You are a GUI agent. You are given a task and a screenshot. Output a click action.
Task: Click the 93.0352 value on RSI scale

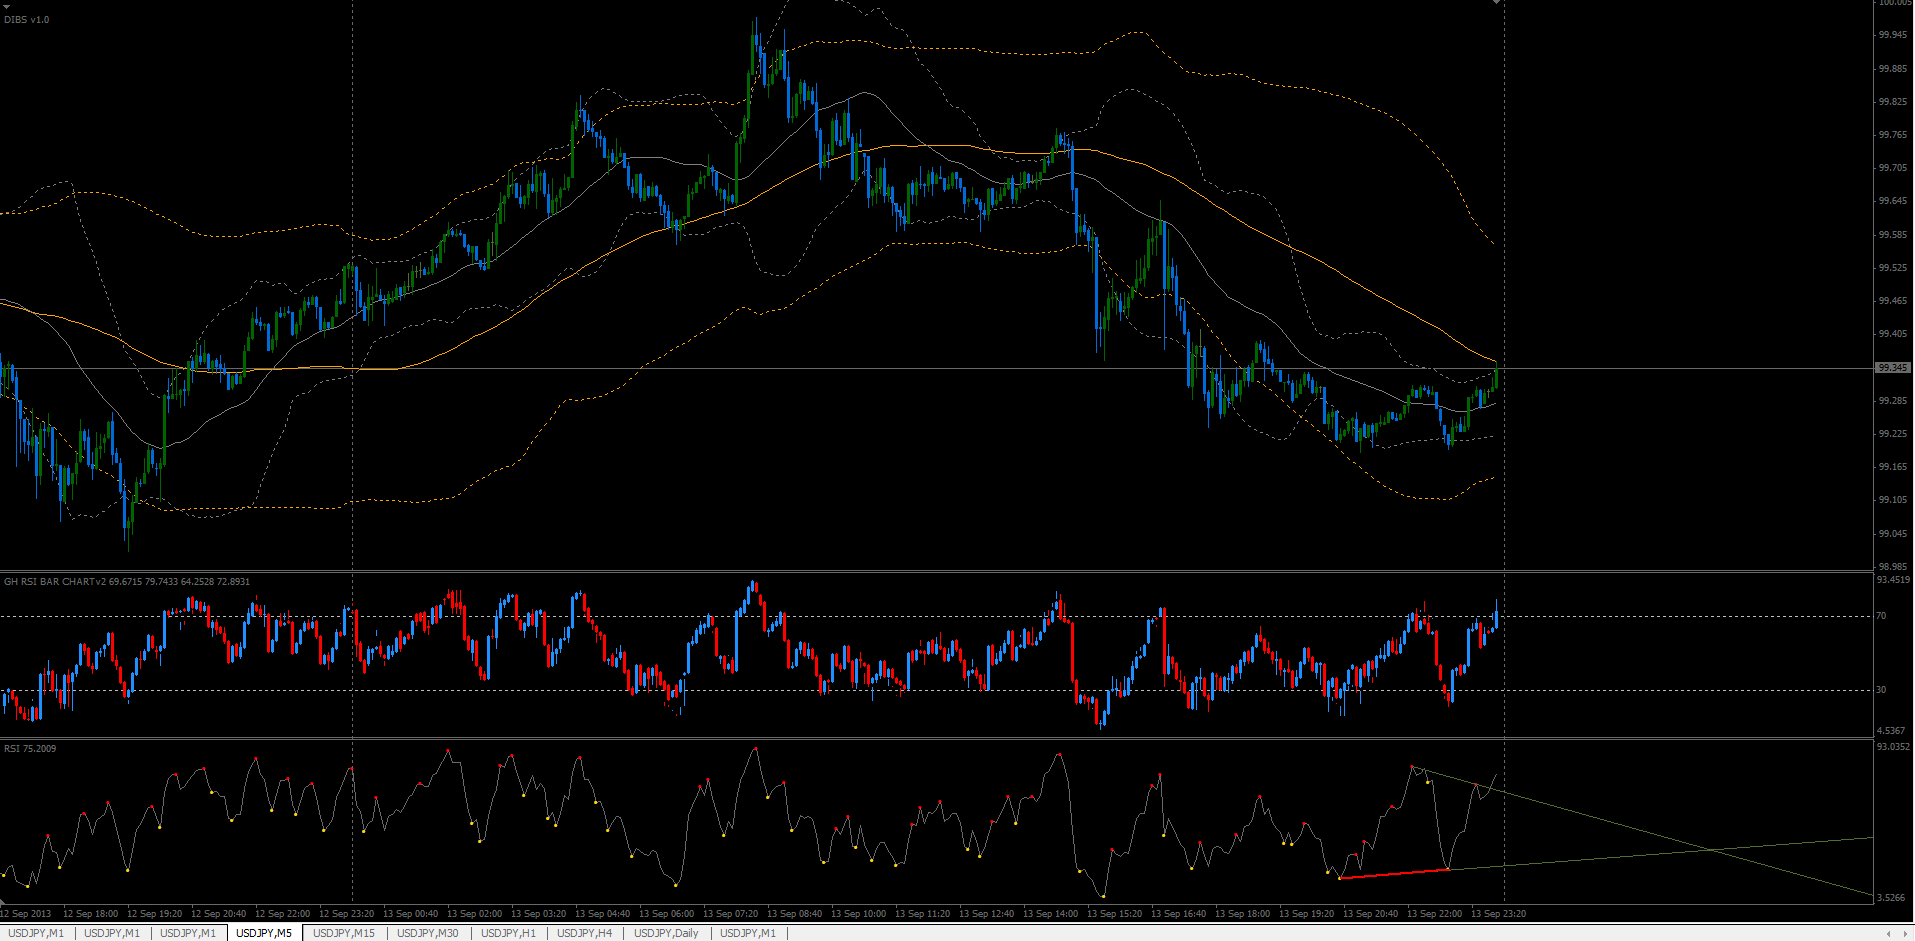tap(1894, 747)
